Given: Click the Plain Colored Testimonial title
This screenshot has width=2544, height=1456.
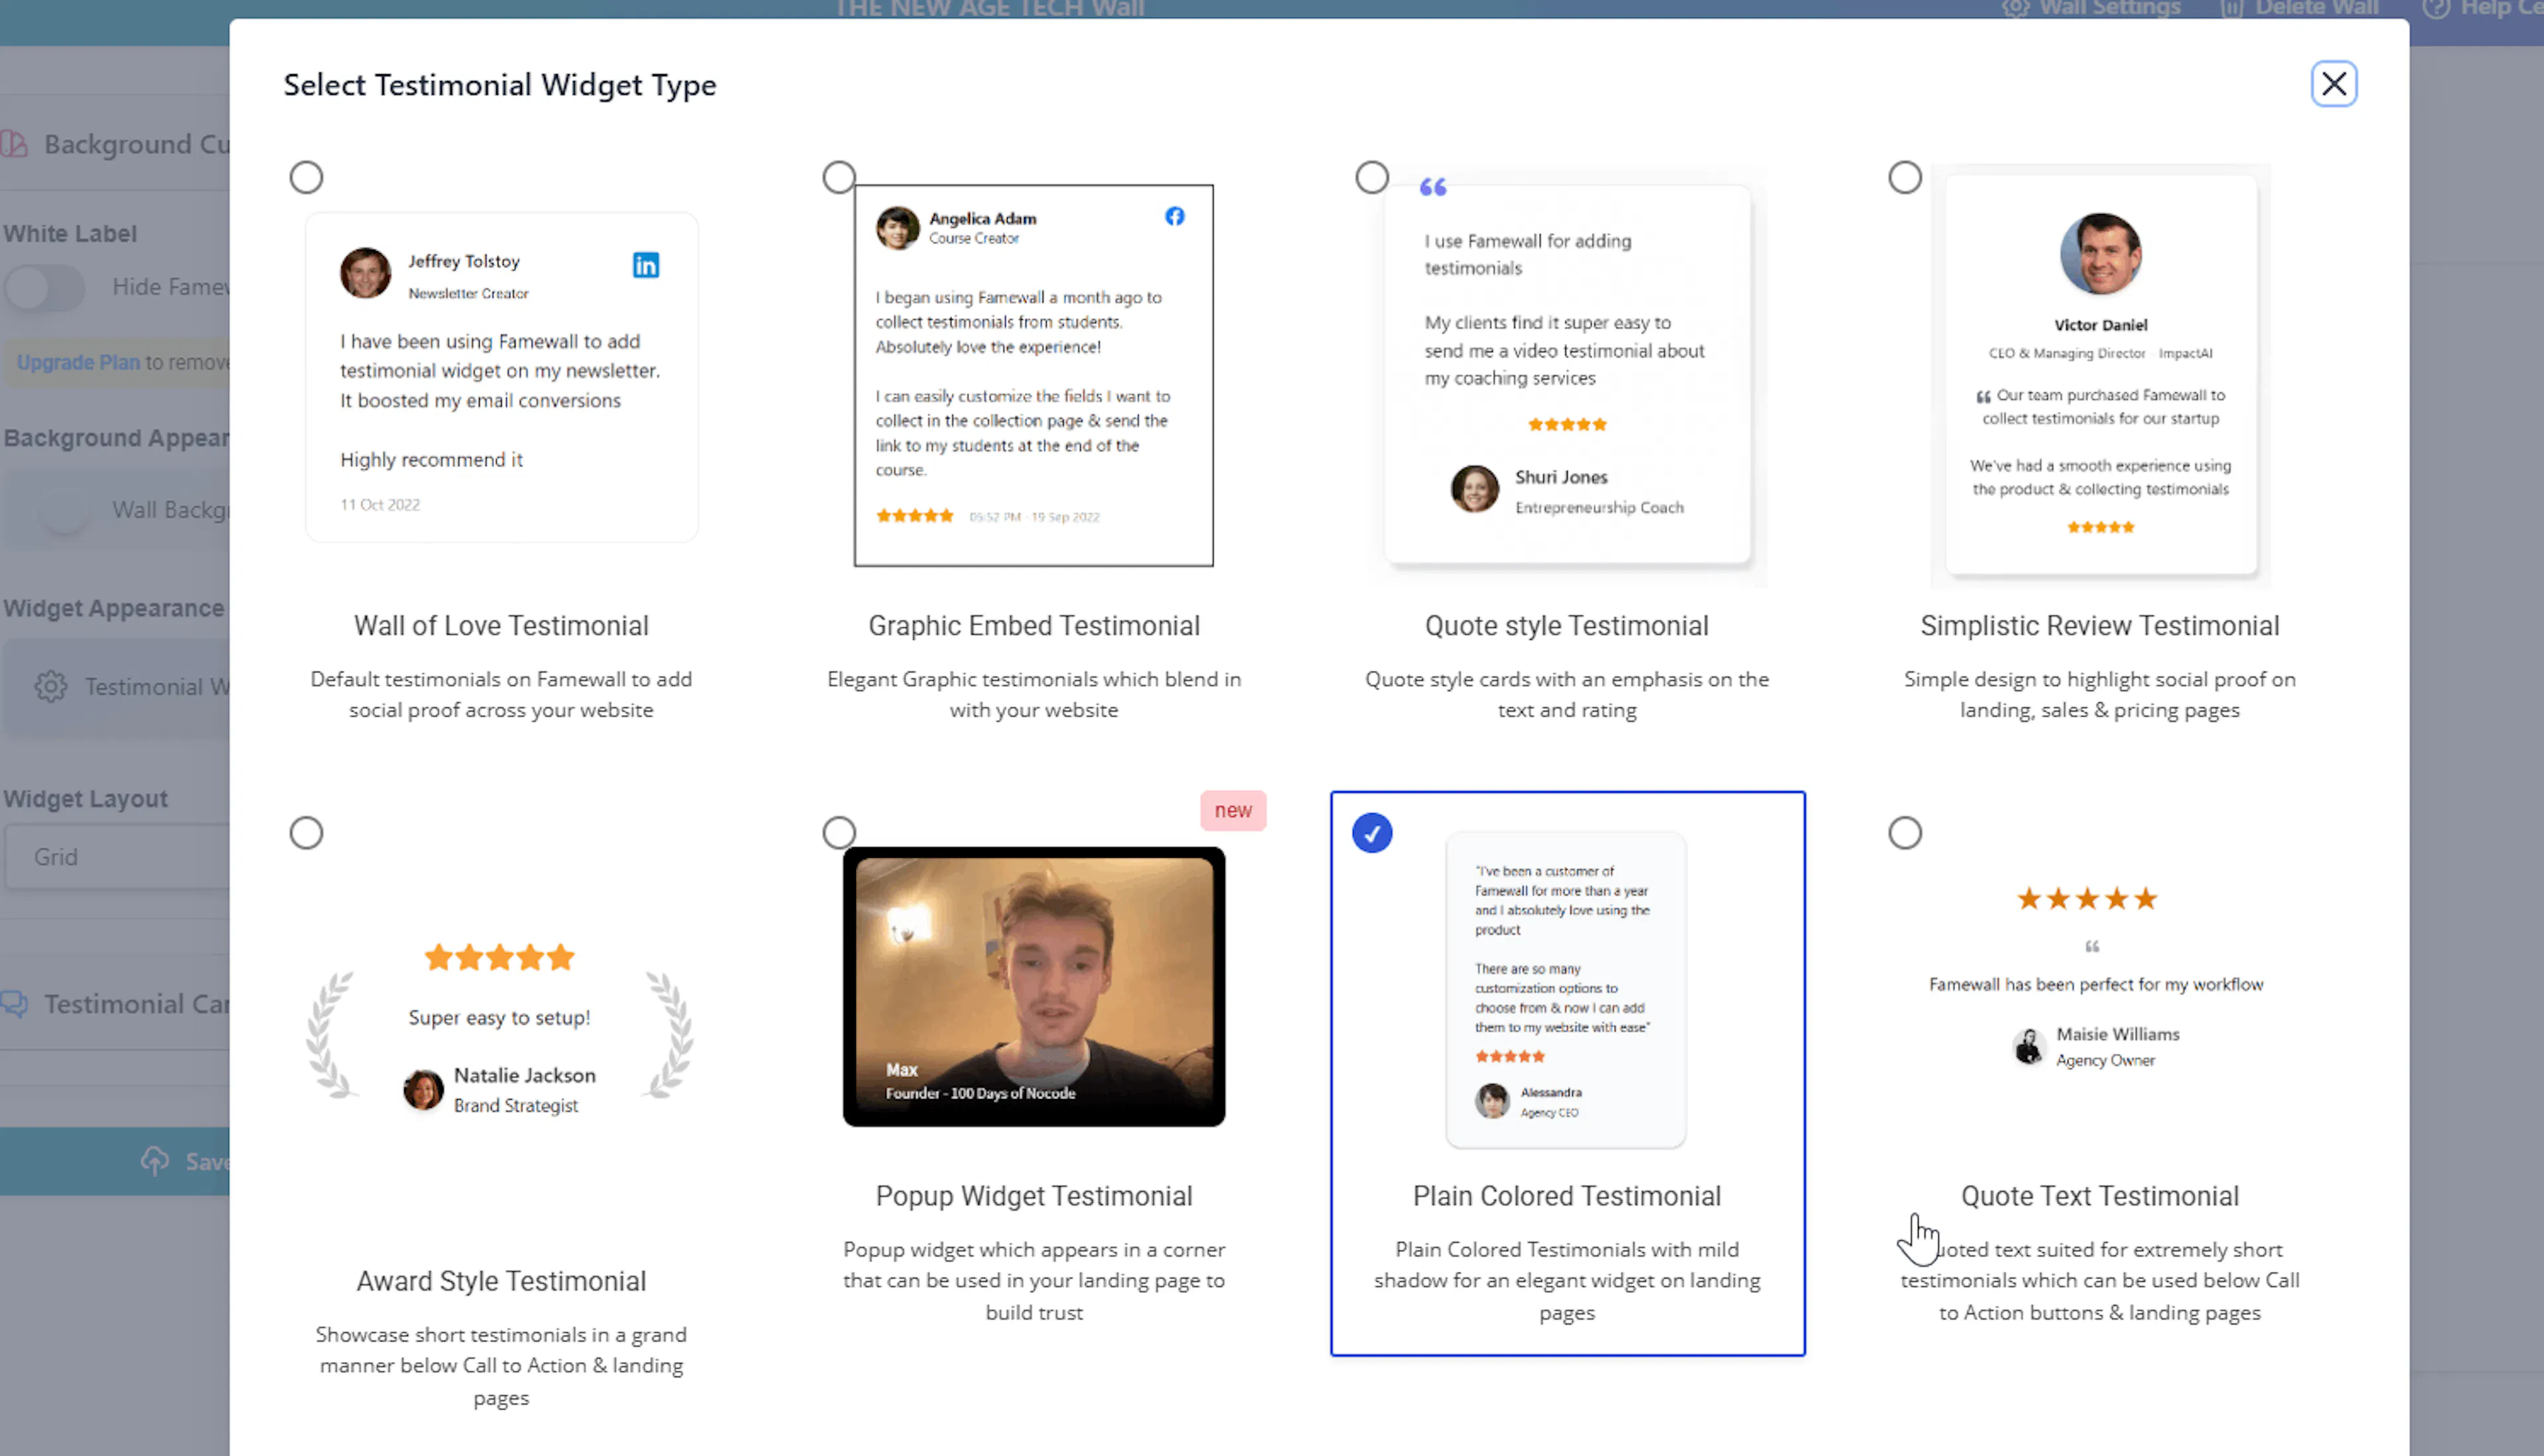Looking at the screenshot, I should (x=1566, y=1196).
